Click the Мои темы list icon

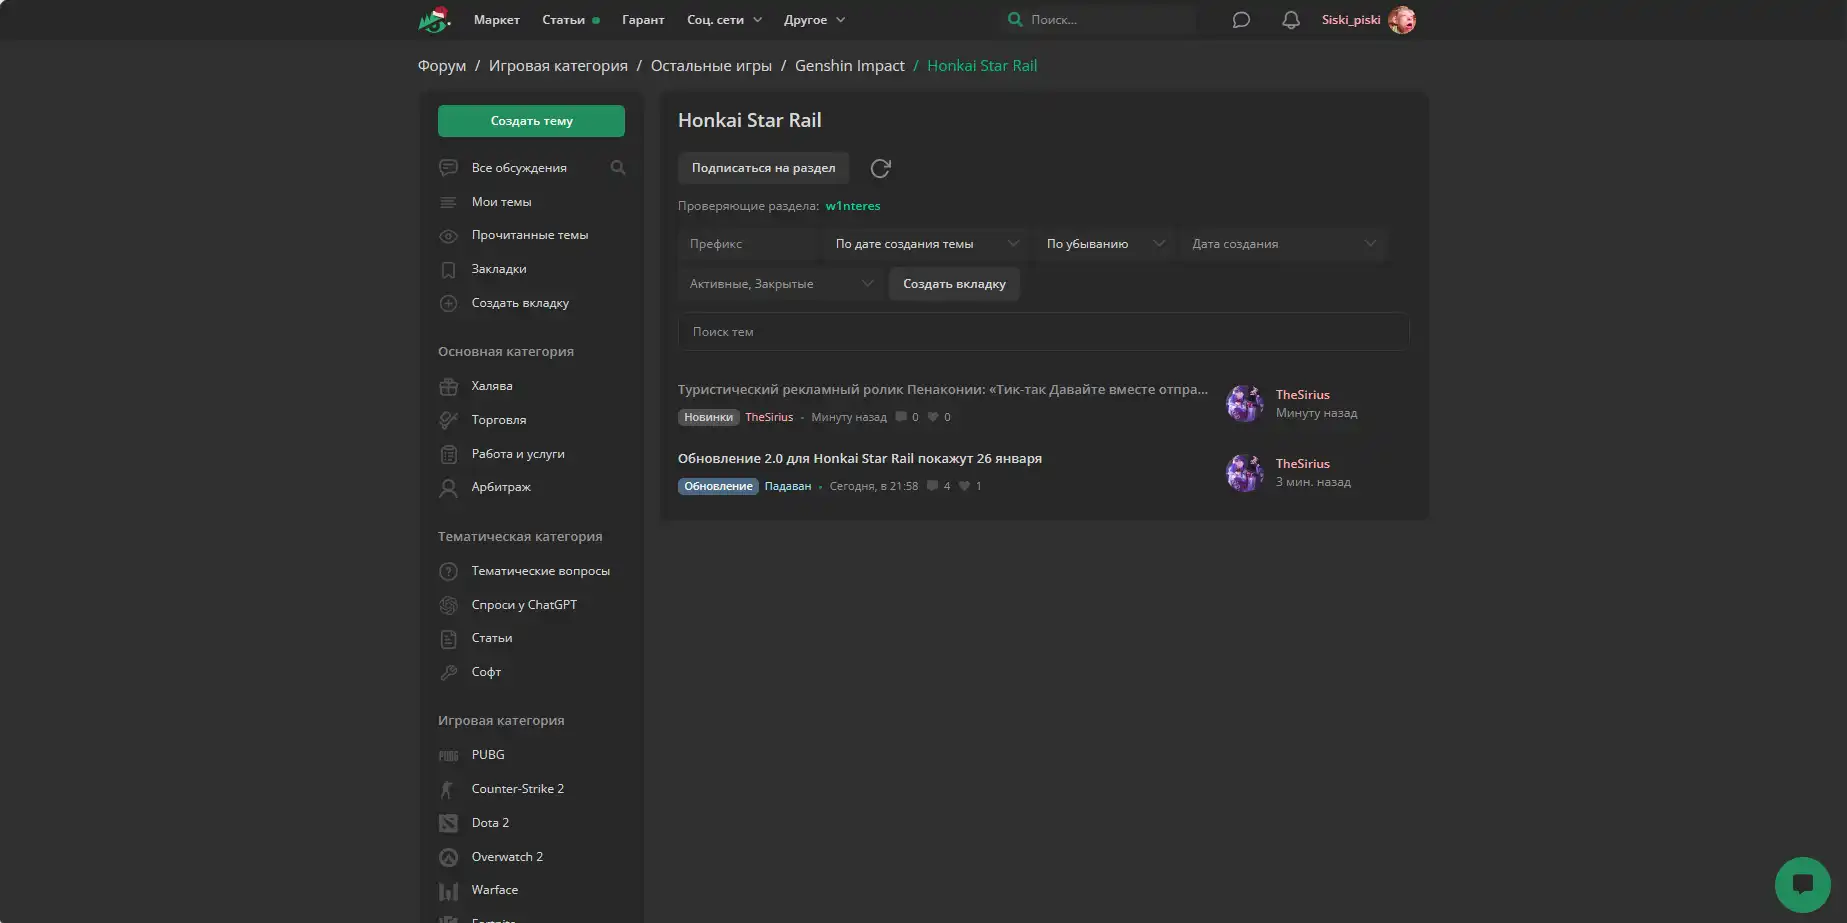coord(449,202)
